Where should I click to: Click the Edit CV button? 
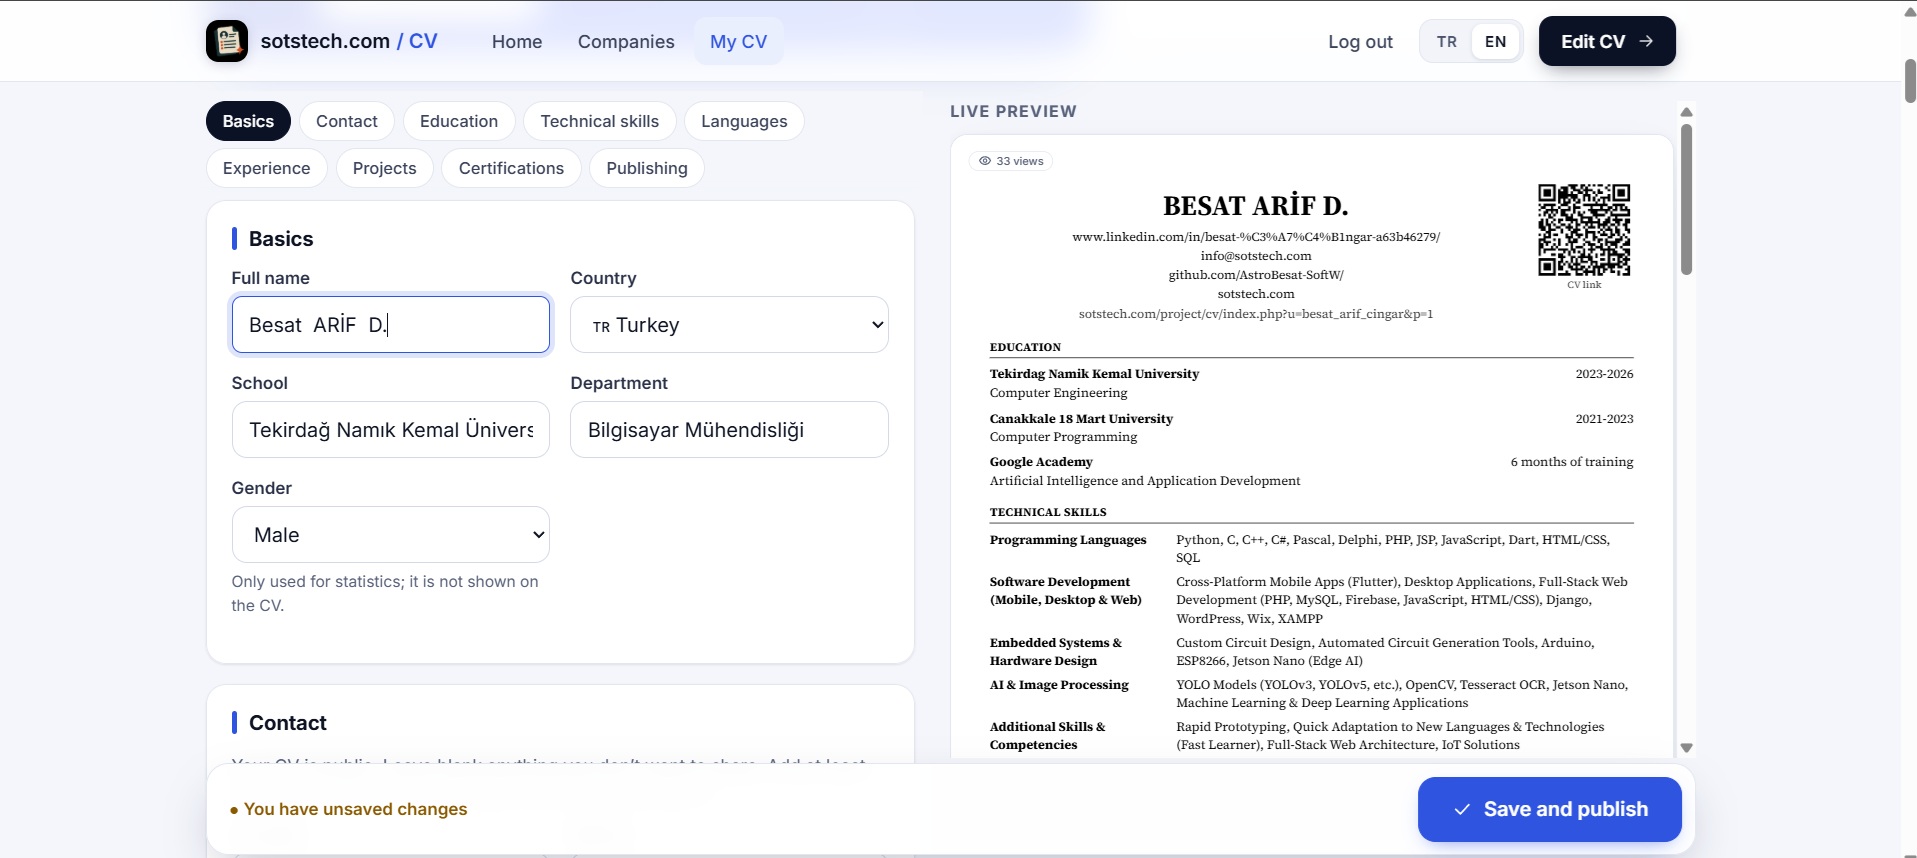tap(1607, 41)
